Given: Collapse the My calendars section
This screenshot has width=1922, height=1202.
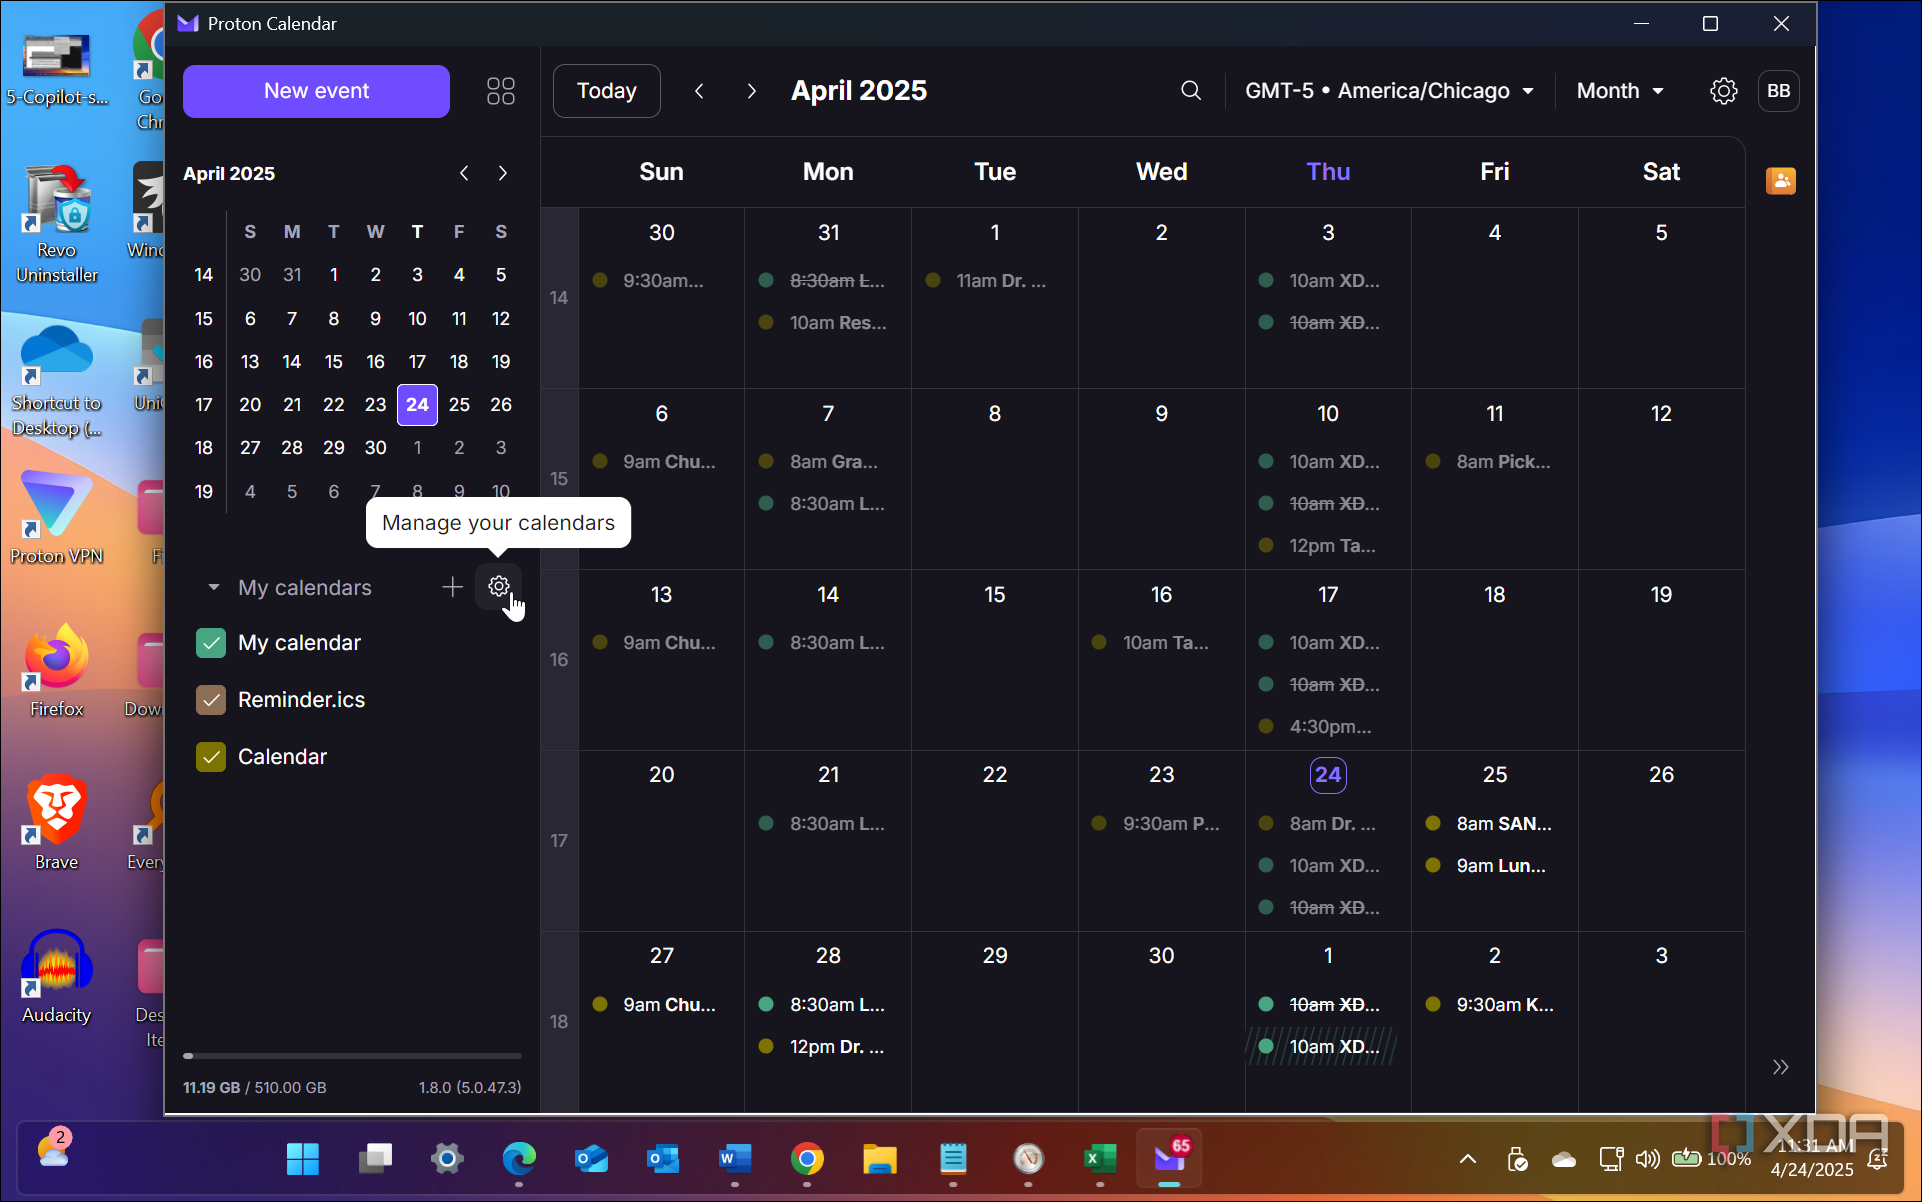Looking at the screenshot, I should [x=213, y=588].
